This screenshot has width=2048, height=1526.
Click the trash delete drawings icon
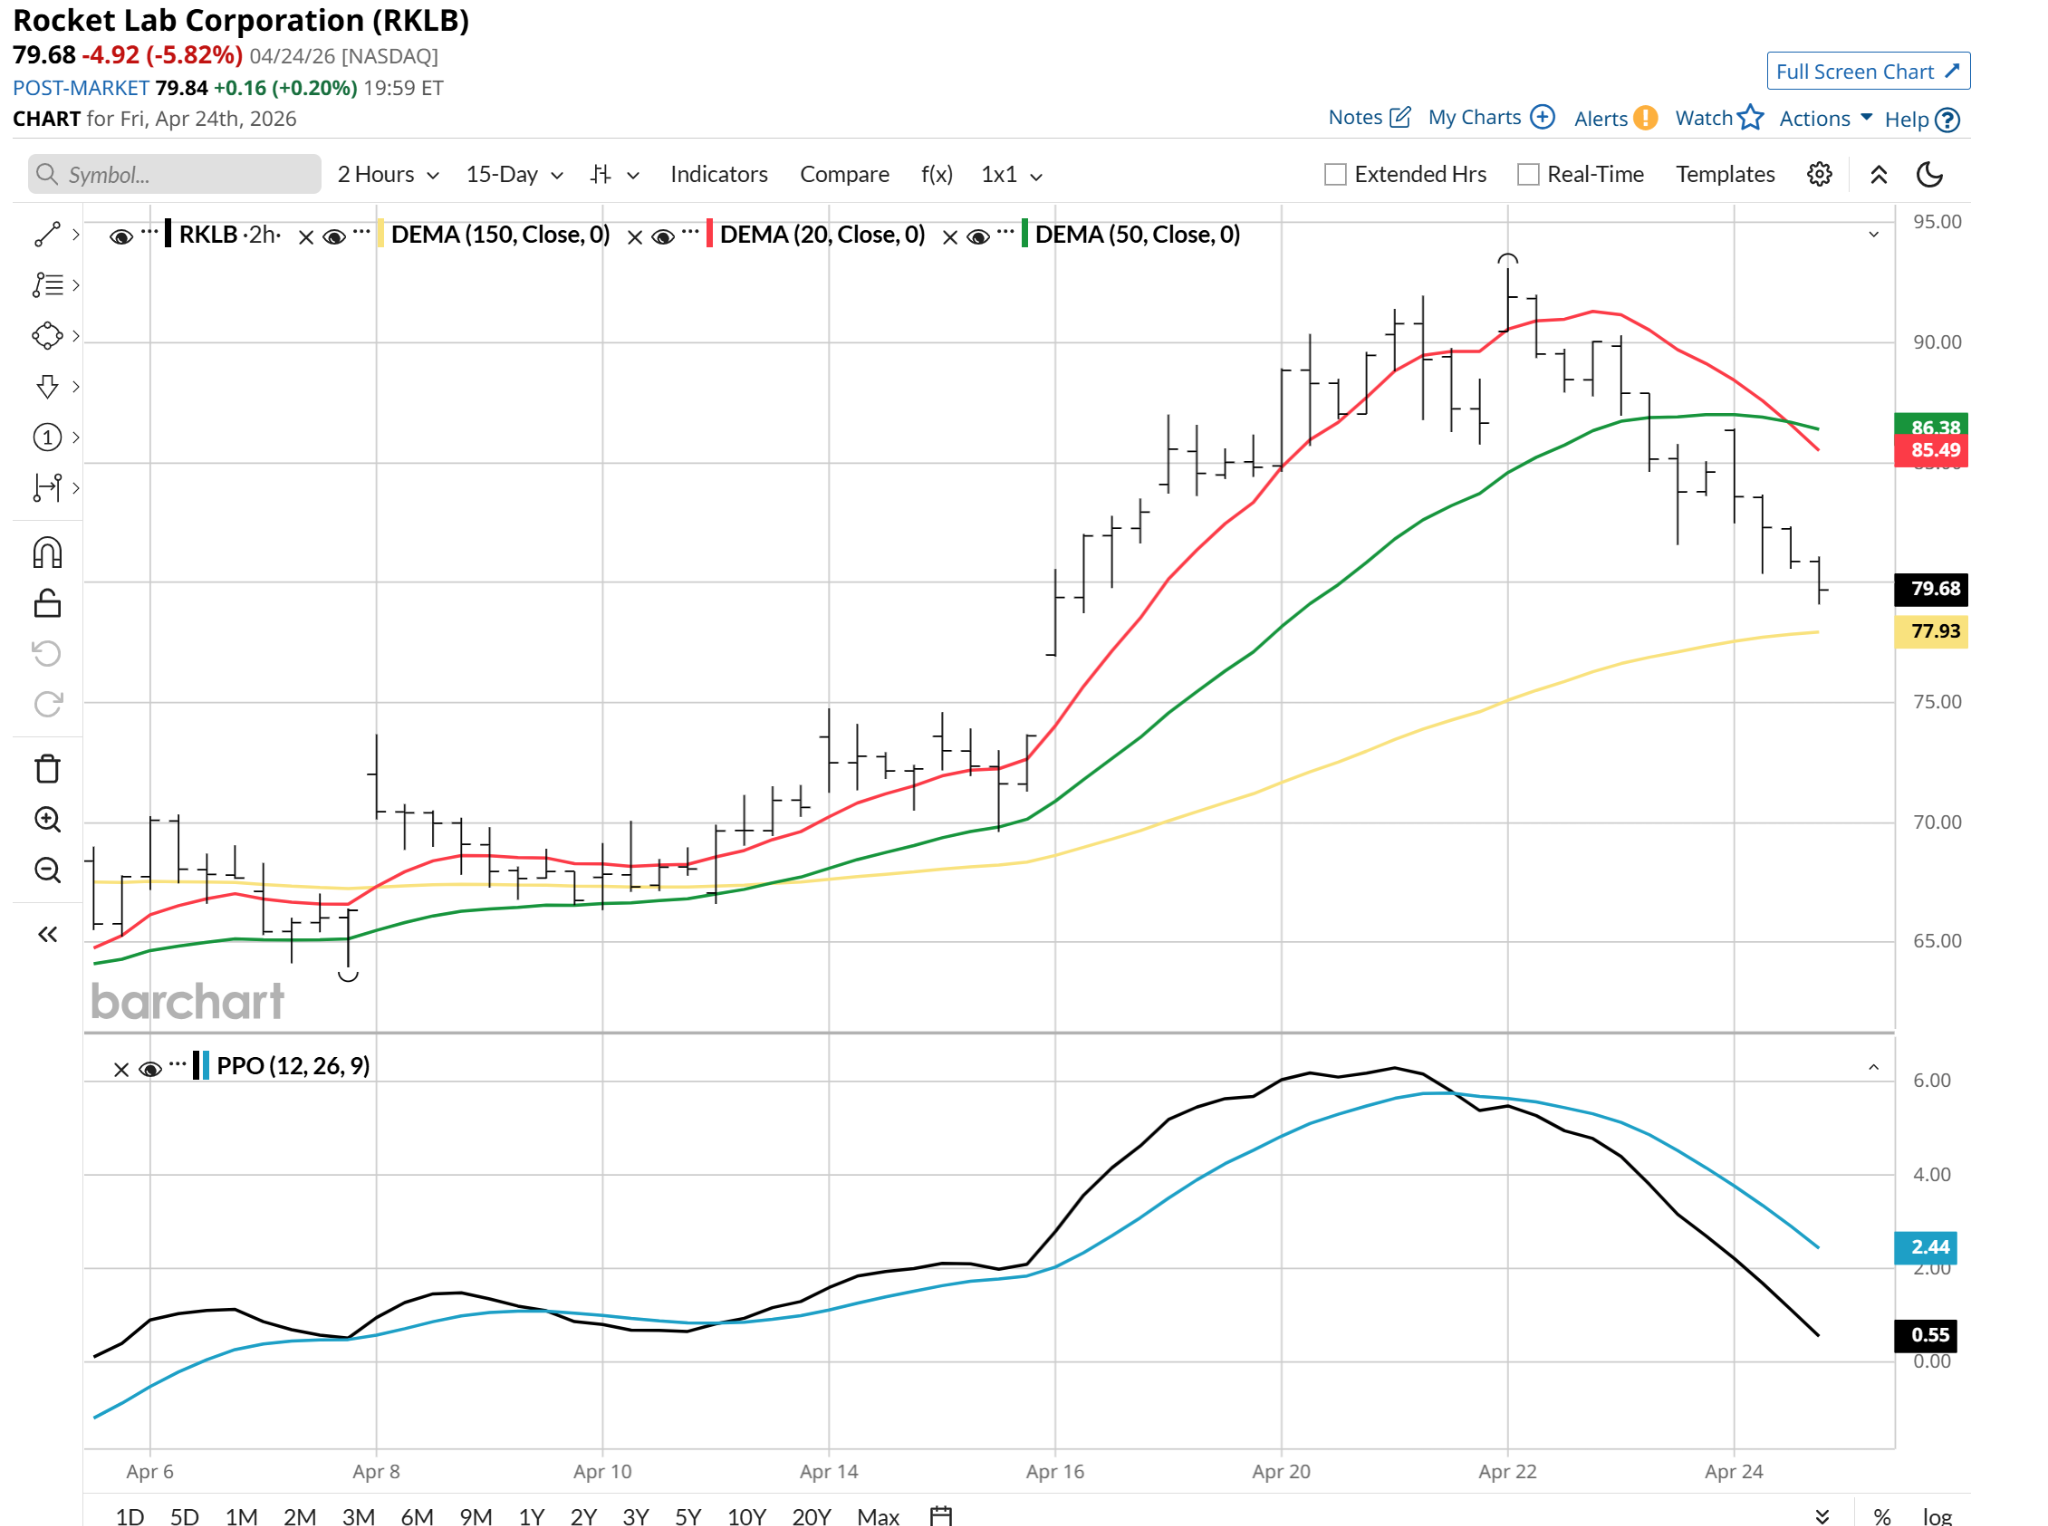click(47, 768)
